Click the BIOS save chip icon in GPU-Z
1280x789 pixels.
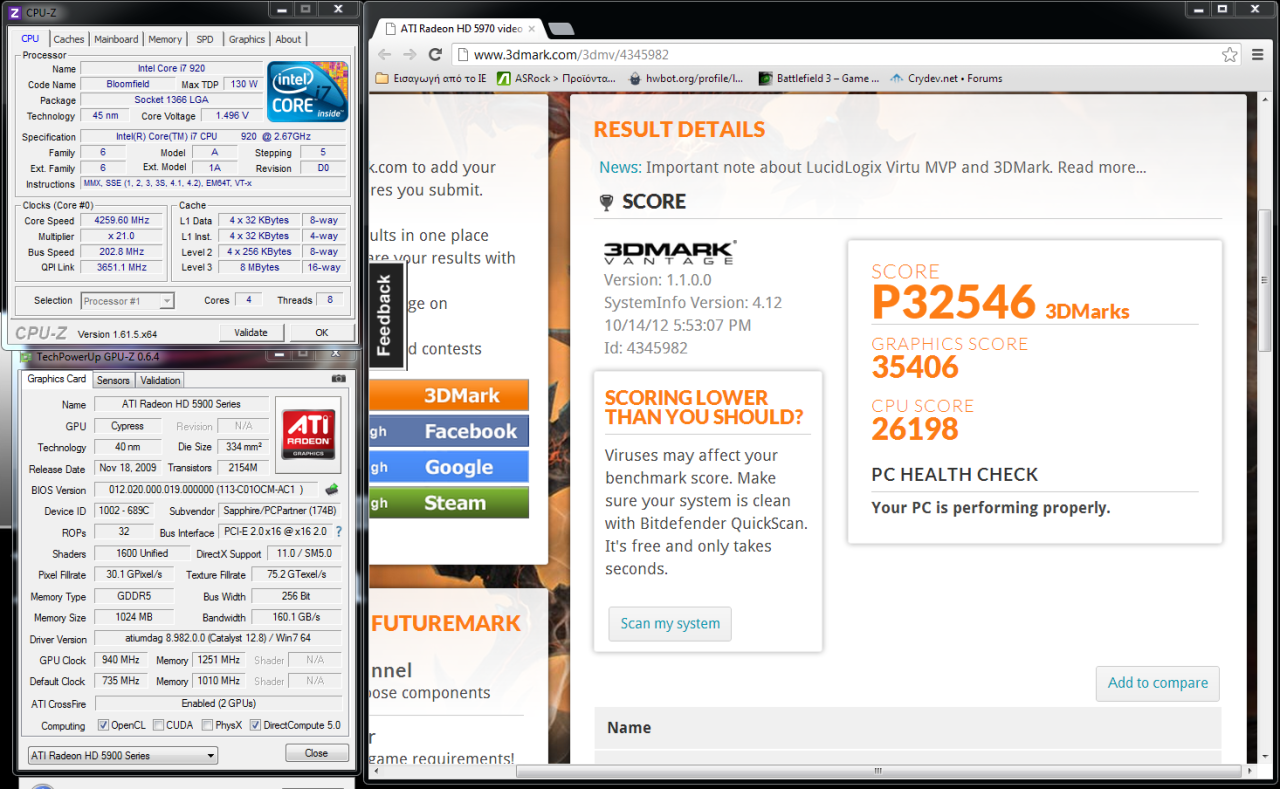tap(331, 490)
